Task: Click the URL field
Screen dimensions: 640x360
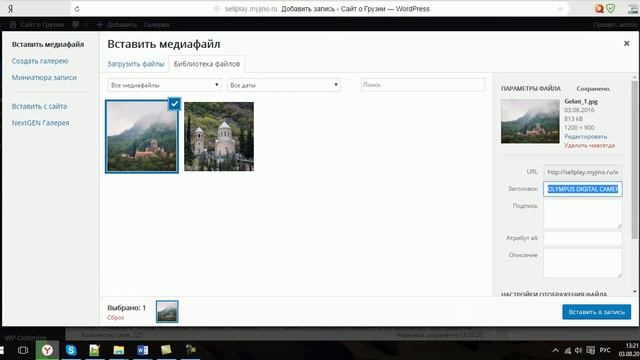Action: pos(582,172)
